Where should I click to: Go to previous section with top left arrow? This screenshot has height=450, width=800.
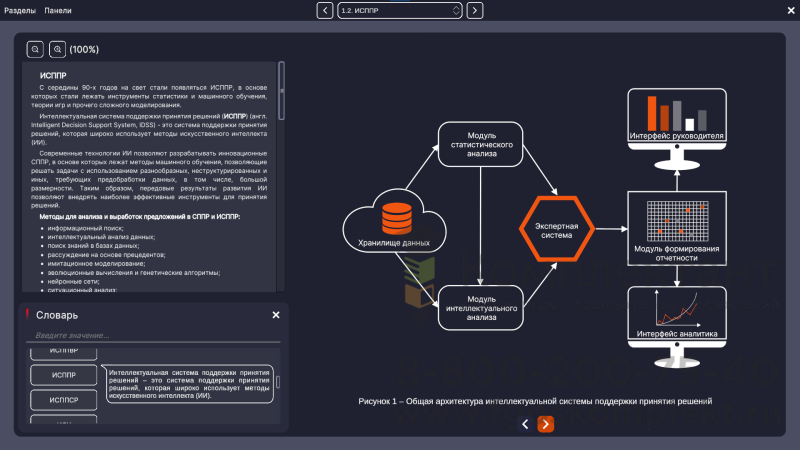325,10
